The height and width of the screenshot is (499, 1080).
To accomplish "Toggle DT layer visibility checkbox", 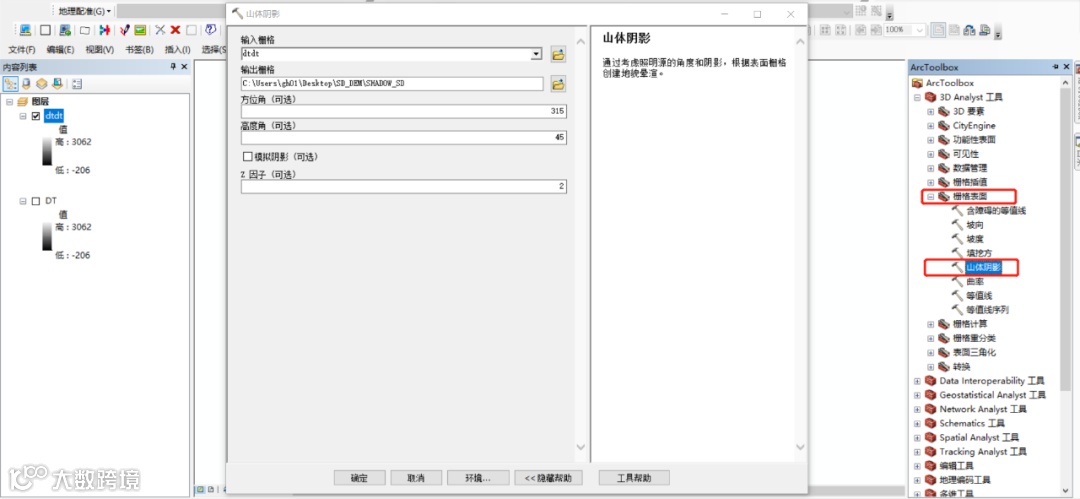I will click(37, 201).
